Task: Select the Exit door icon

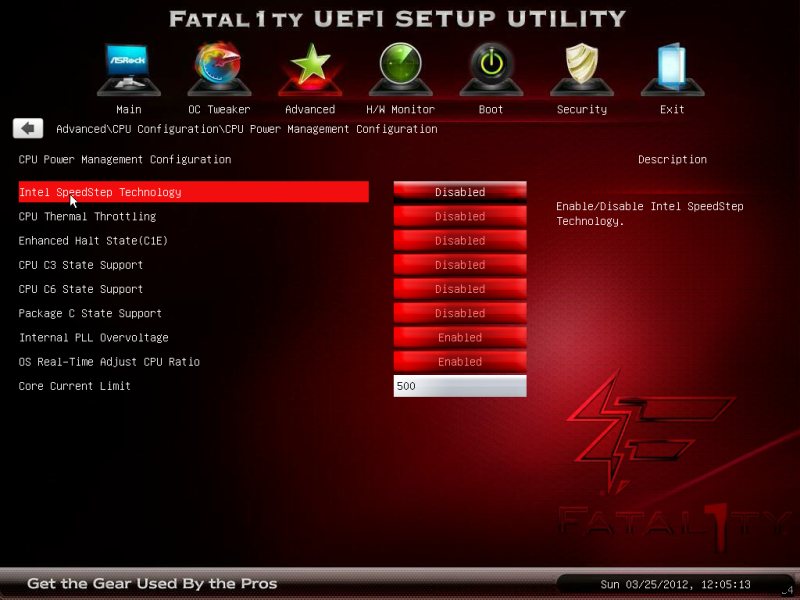Action: point(672,69)
